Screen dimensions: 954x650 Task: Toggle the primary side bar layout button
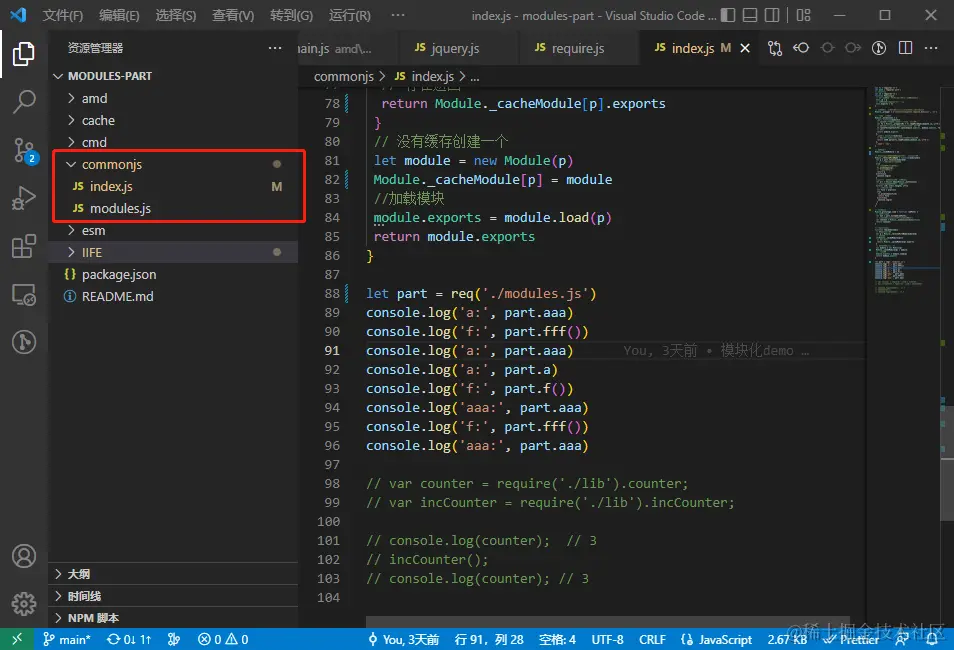(x=728, y=15)
